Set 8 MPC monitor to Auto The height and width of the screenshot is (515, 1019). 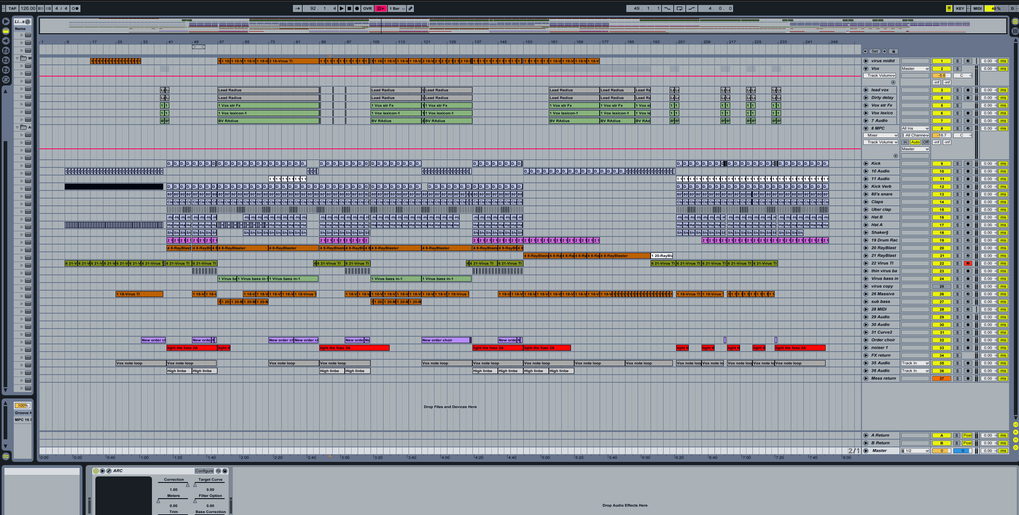pos(915,142)
